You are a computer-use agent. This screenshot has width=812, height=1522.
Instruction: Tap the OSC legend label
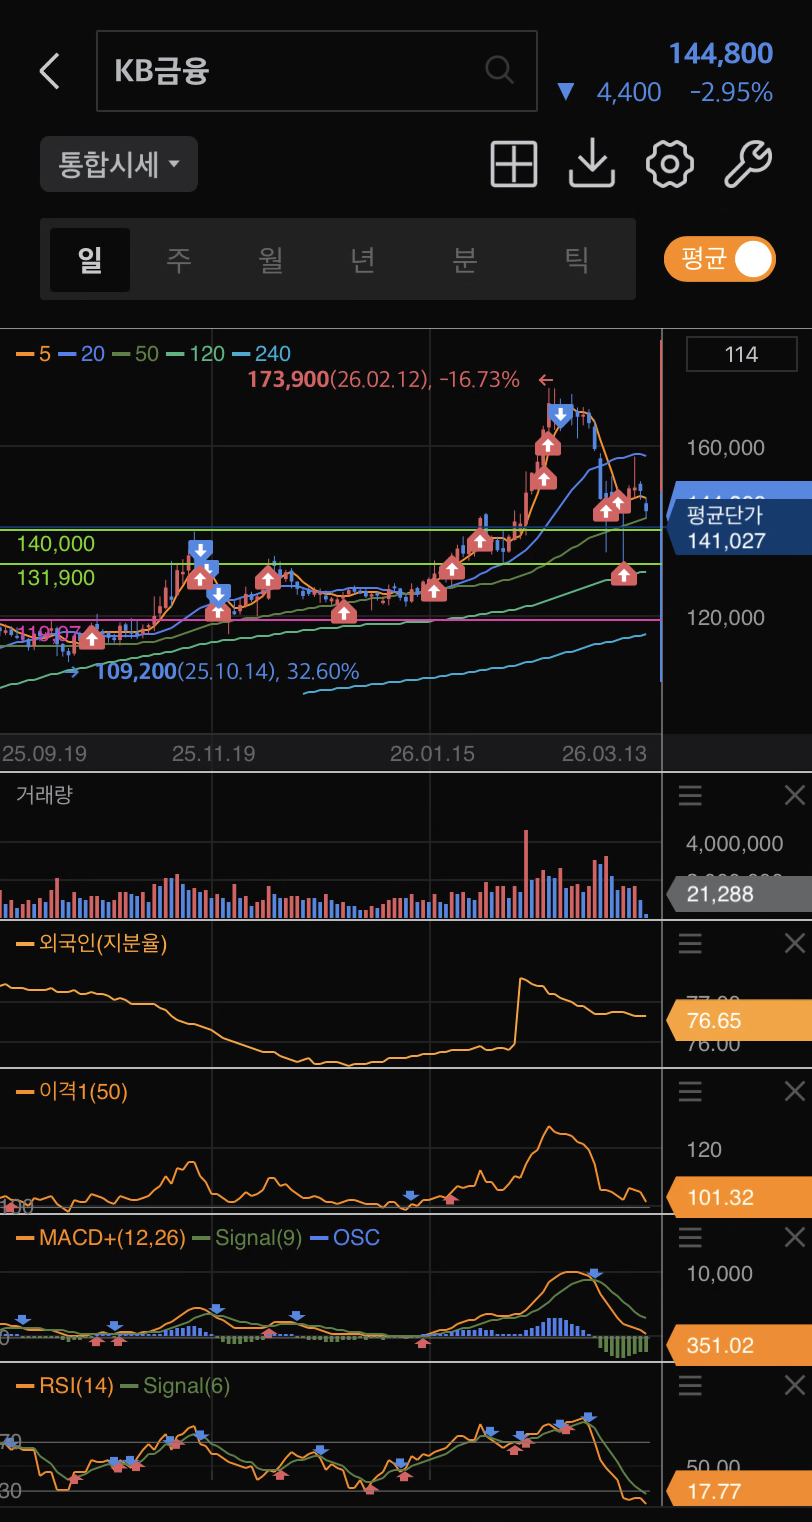click(x=346, y=1238)
